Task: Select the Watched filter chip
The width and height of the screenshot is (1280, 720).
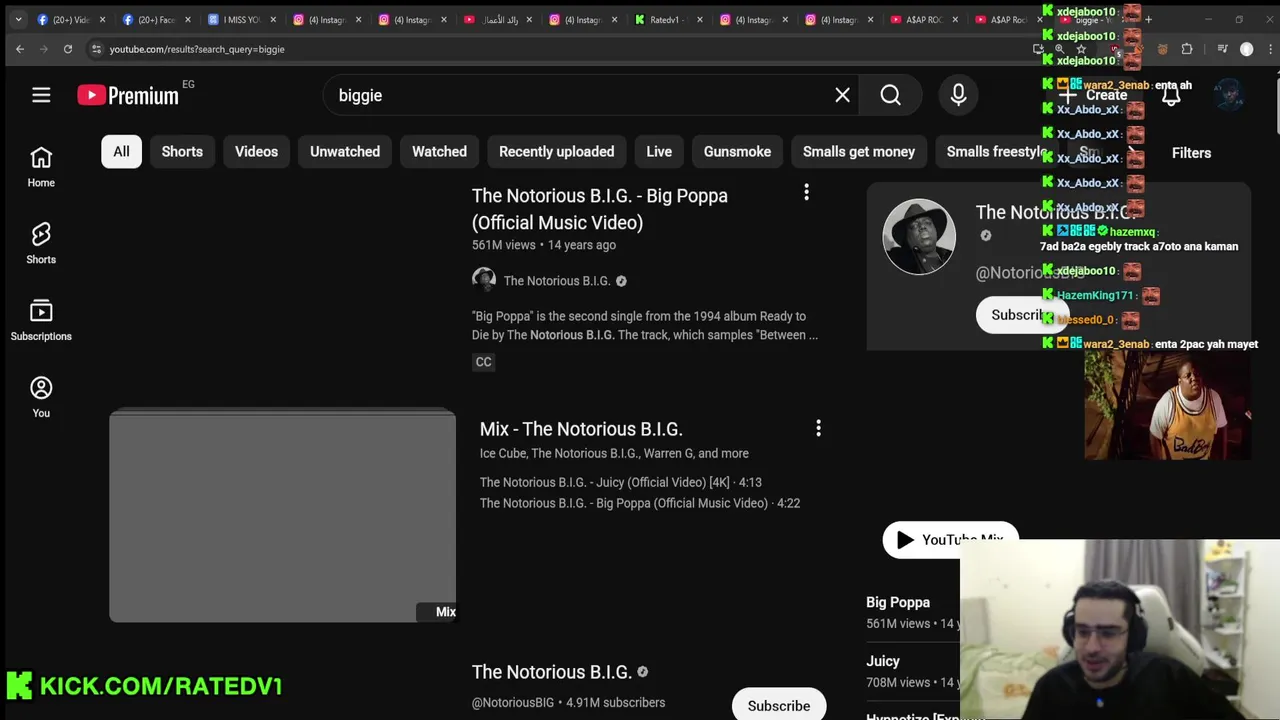Action: (x=439, y=152)
